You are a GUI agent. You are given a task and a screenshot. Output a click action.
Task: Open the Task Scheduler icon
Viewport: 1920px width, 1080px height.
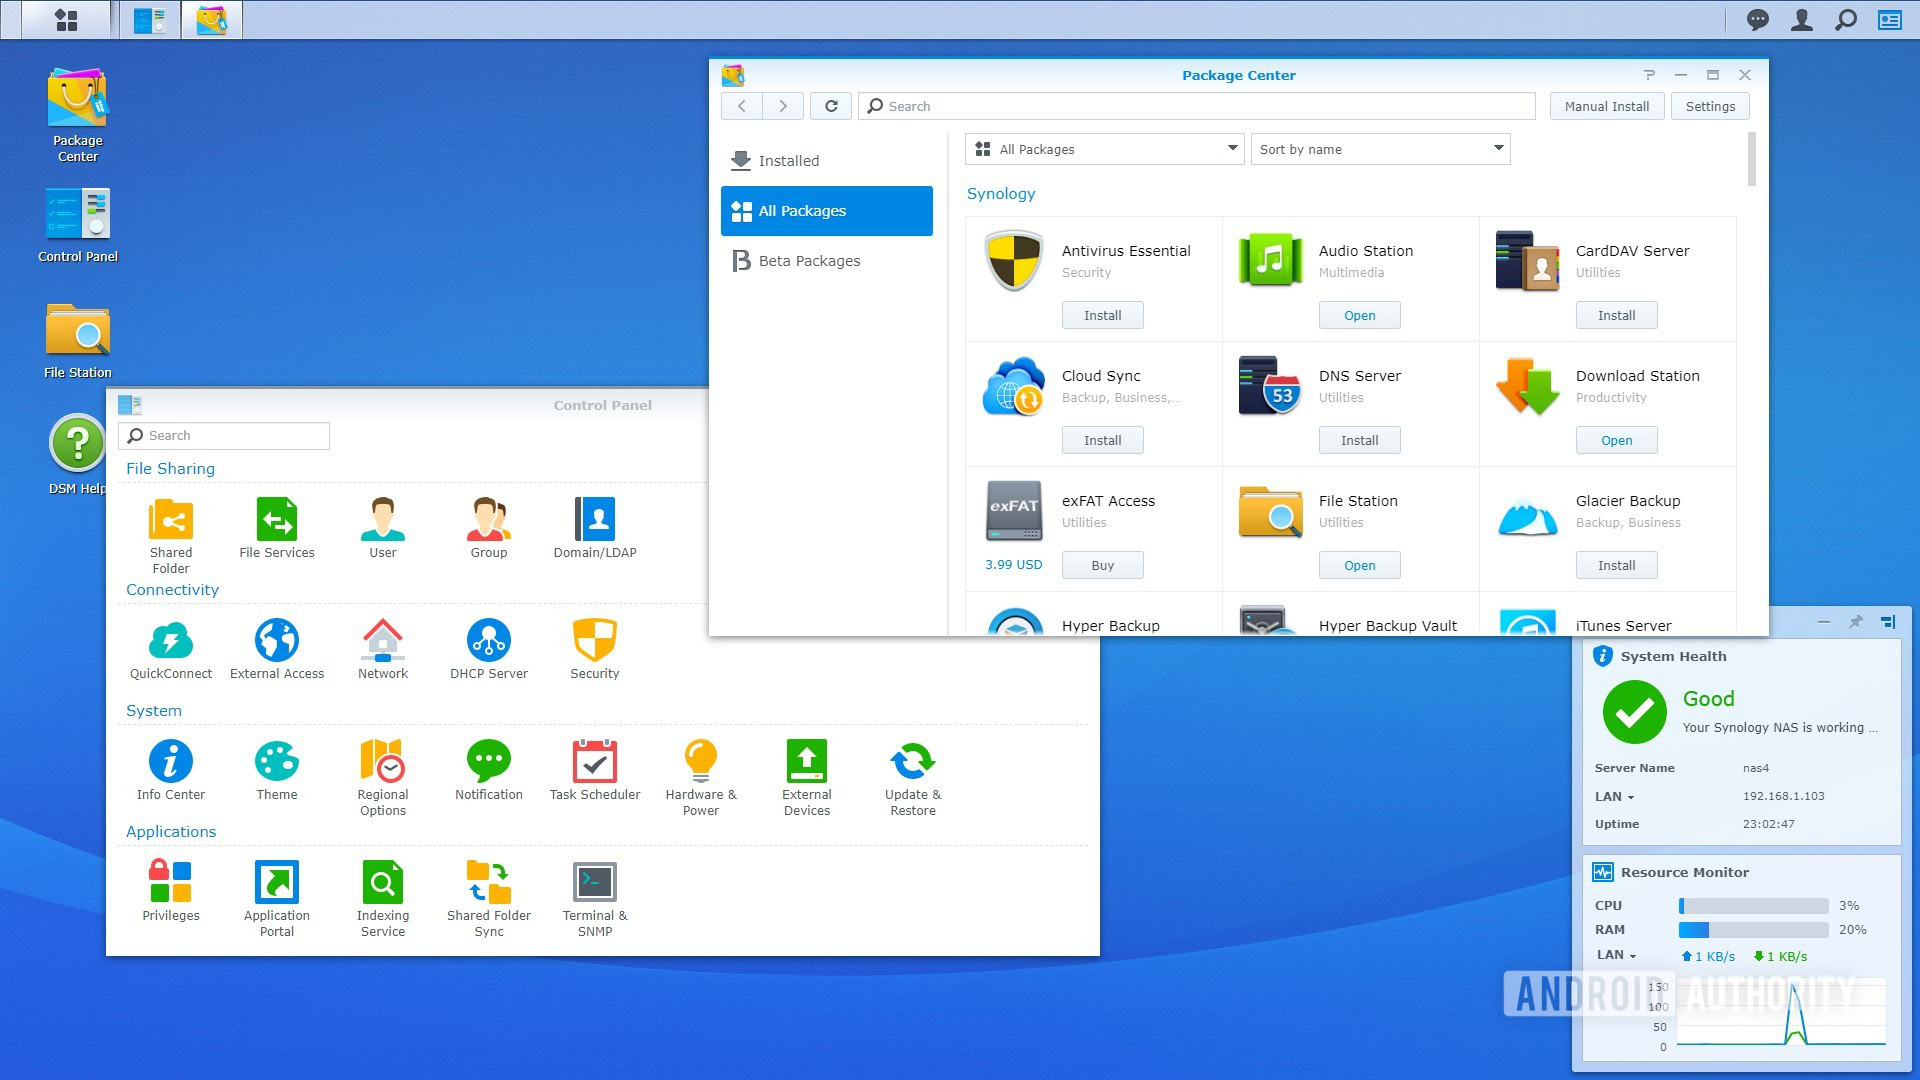tap(594, 762)
